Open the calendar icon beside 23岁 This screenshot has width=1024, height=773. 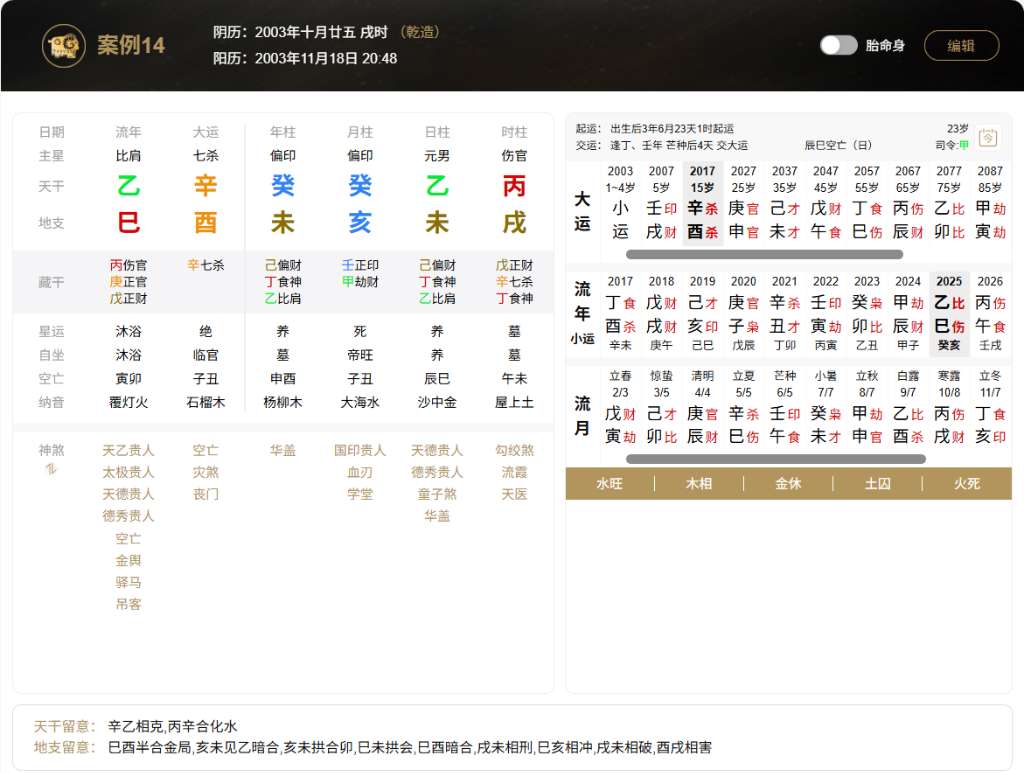988,138
